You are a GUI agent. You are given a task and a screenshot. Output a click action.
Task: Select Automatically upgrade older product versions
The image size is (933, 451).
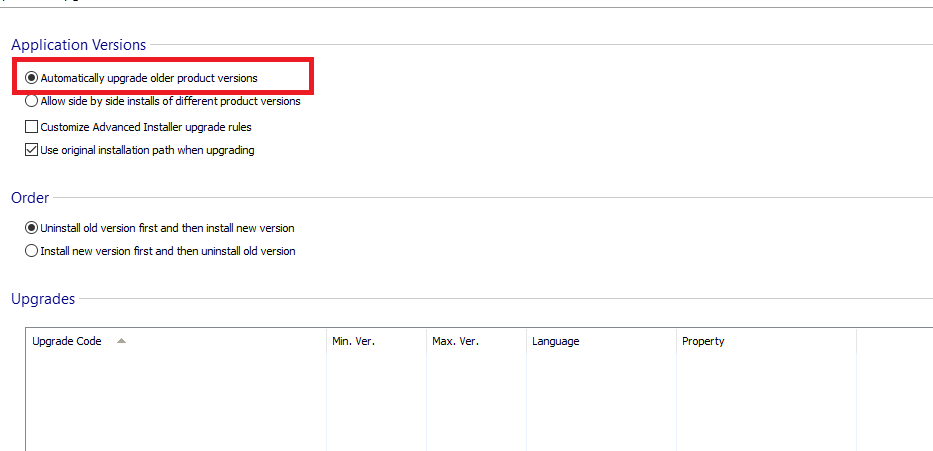[x=32, y=77]
